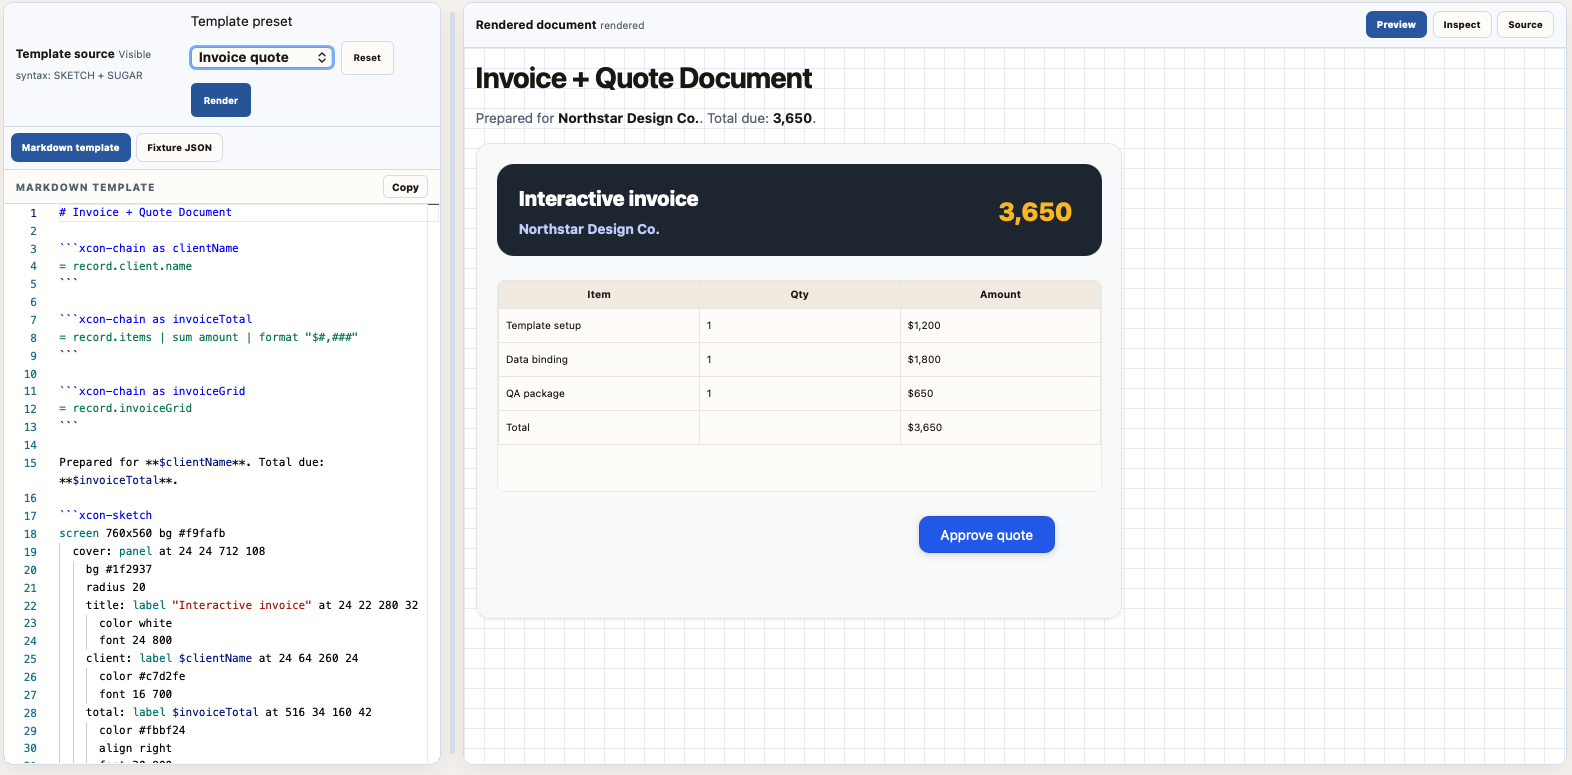Click the 'Prepared for' summary line in preview
This screenshot has width=1572, height=775.
tap(646, 118)
